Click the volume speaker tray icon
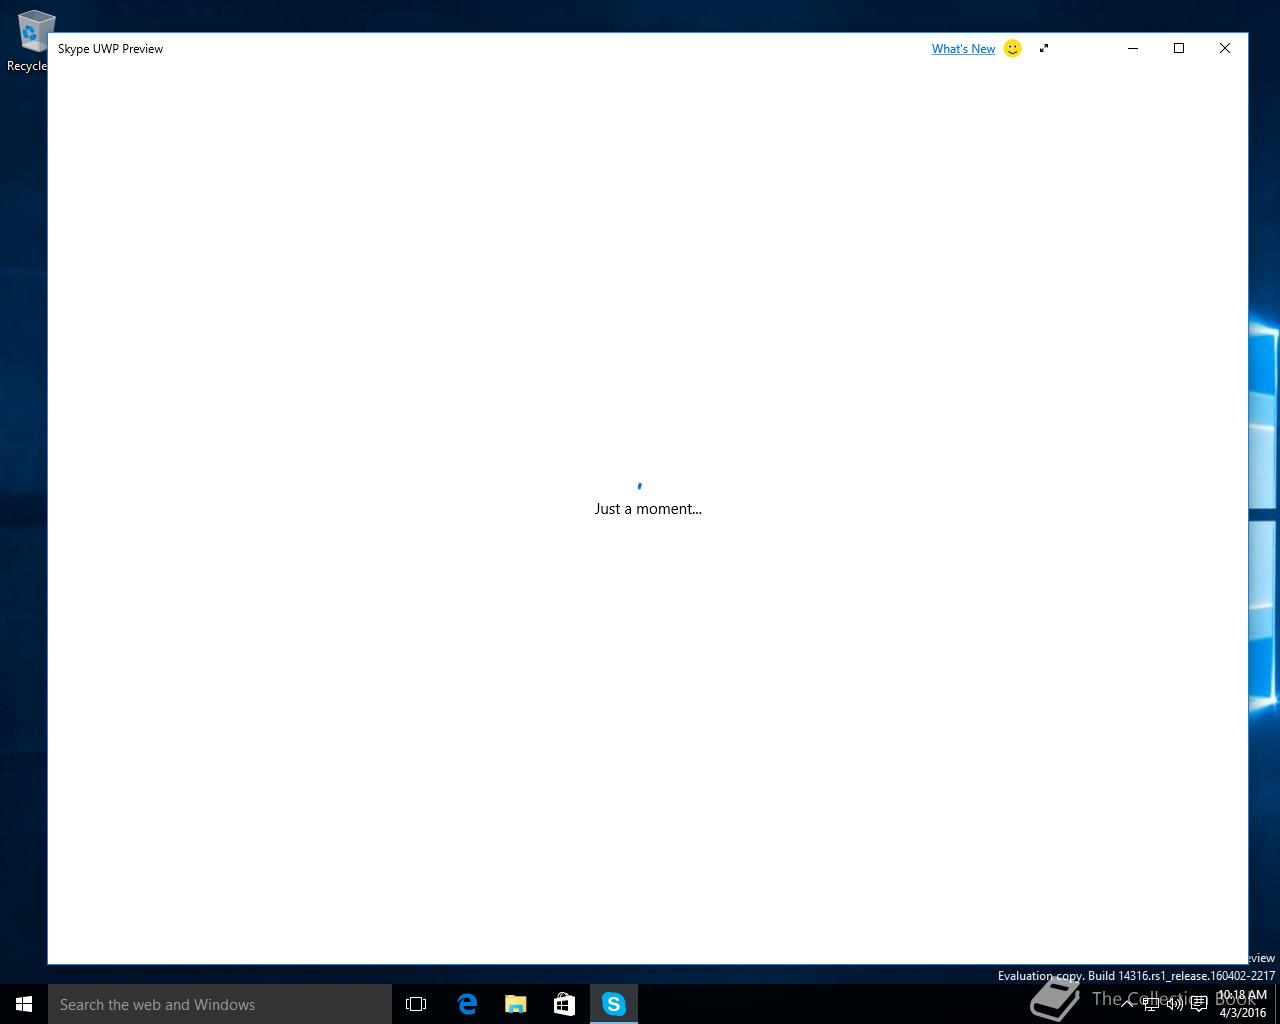 1175,1004
